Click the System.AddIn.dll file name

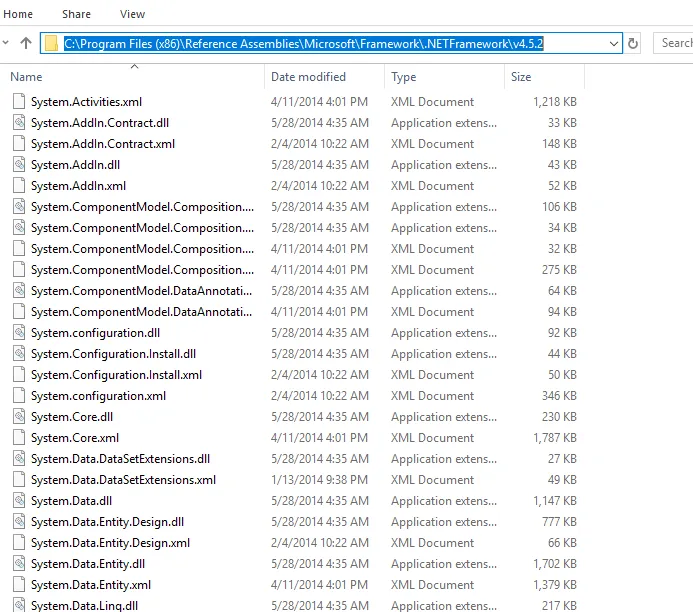pyautogui.click(x=75, y=165)
